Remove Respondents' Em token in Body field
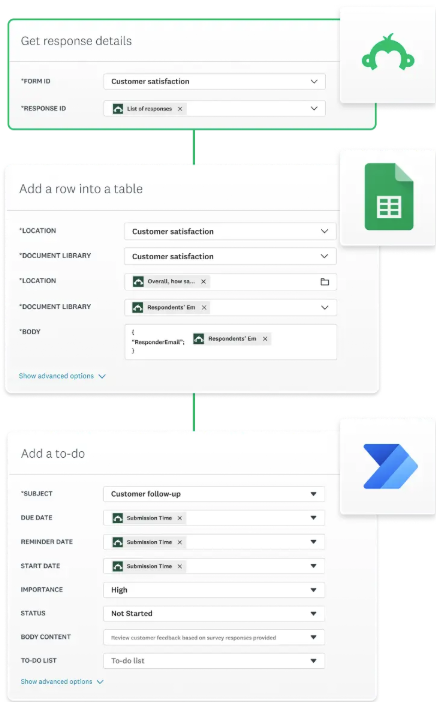This screenshot has height=702, width=436. [265, 339]
